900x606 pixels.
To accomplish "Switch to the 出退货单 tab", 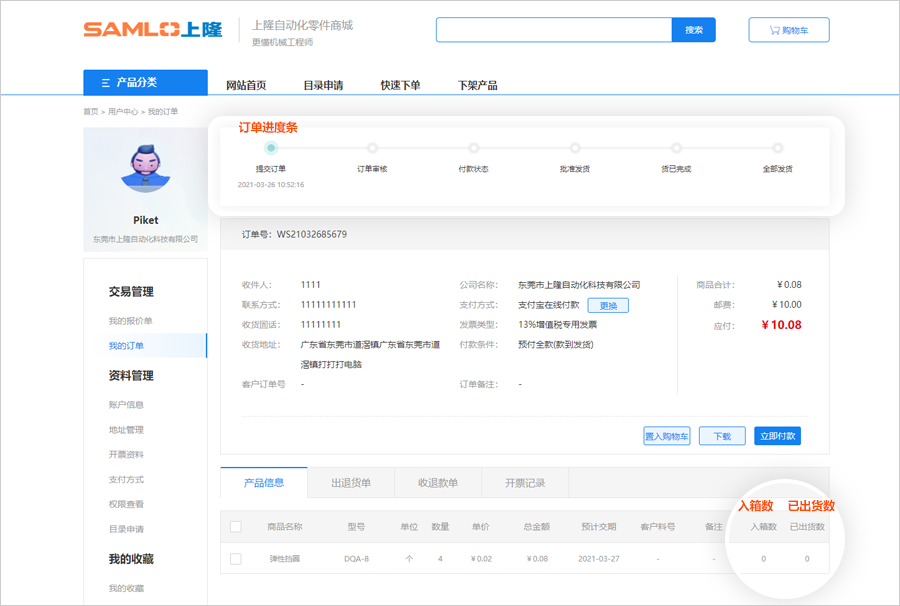I will coord(351,483).
